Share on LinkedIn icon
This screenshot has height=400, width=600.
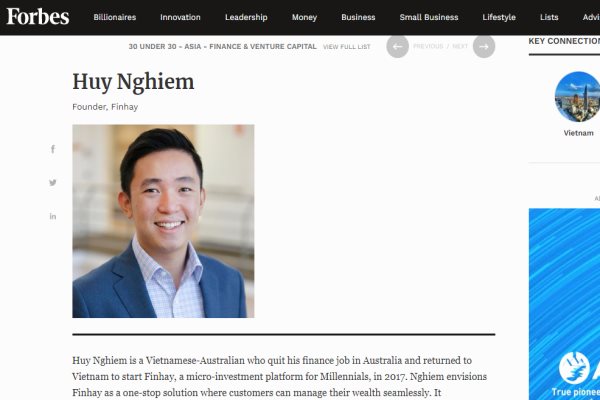click(x=53, y=217)
